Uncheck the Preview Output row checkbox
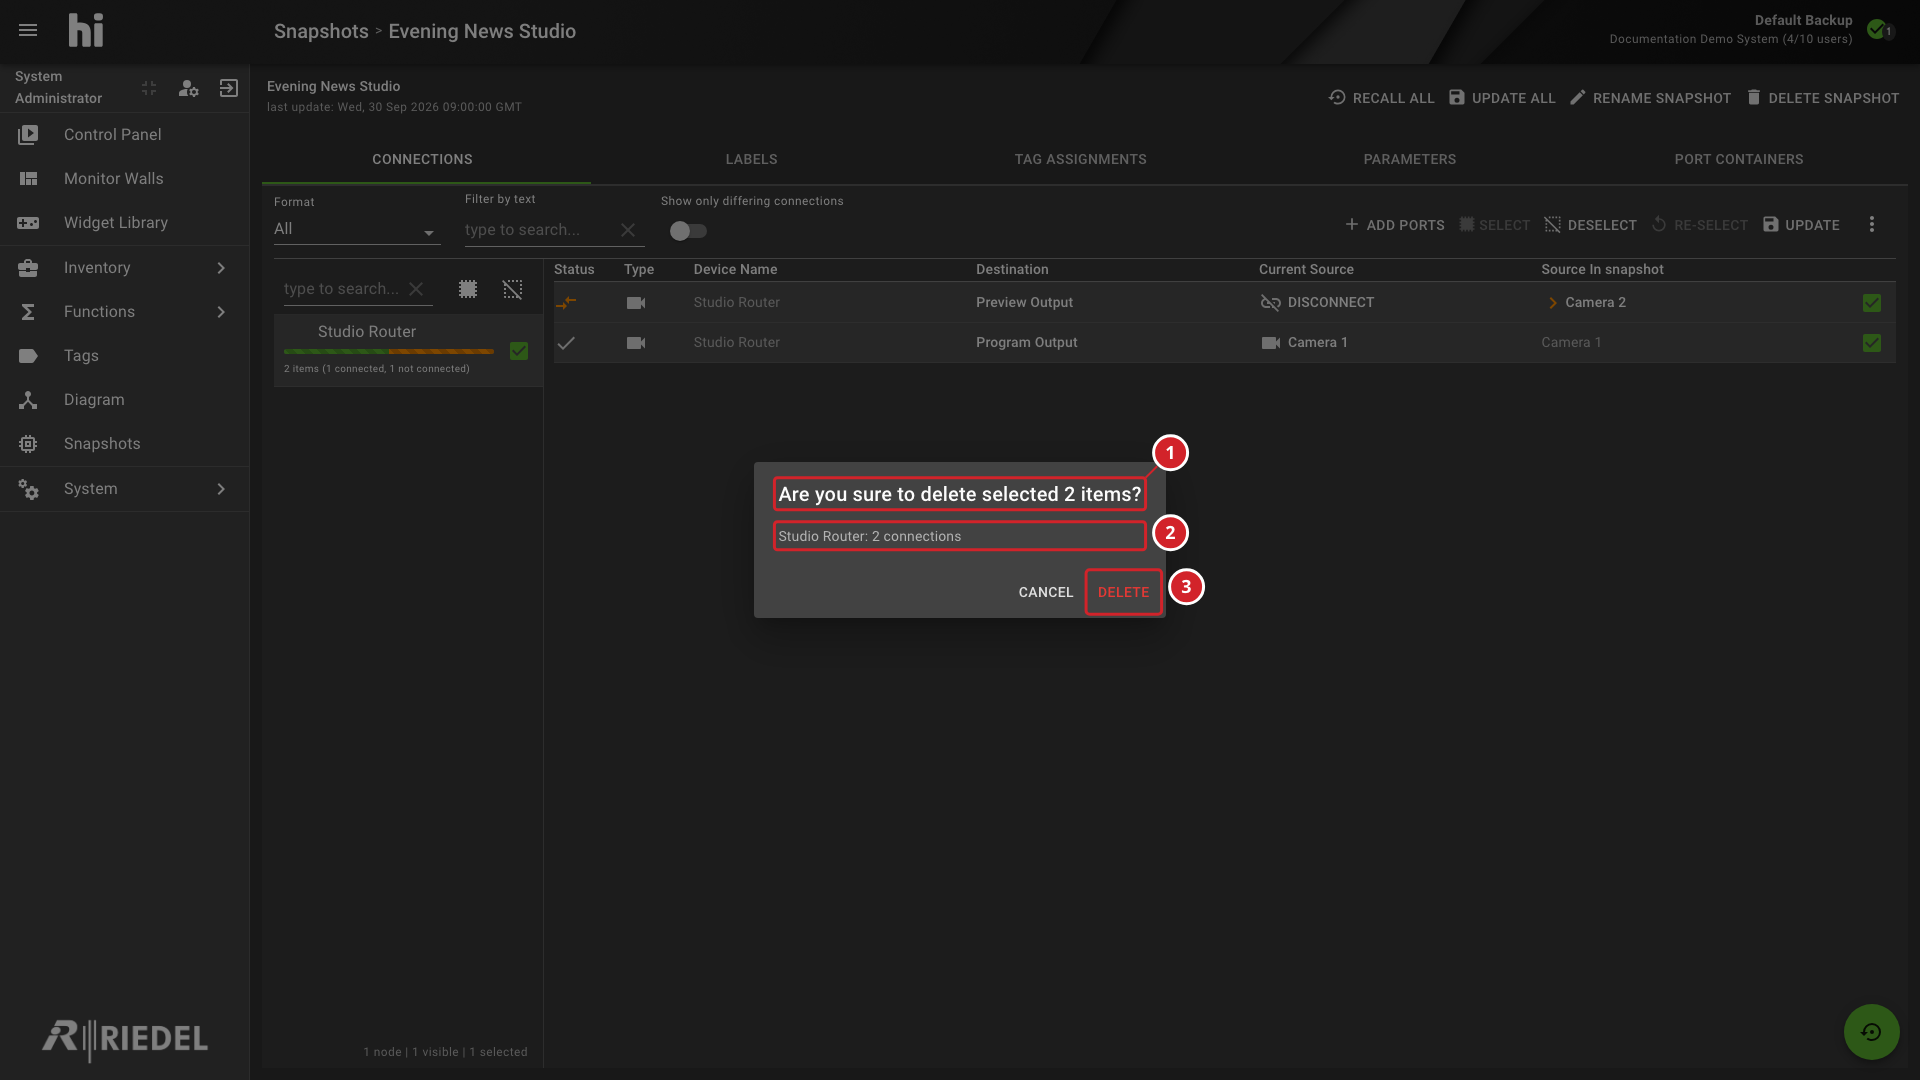Screen dimensions: 1920x1080 1872,302
